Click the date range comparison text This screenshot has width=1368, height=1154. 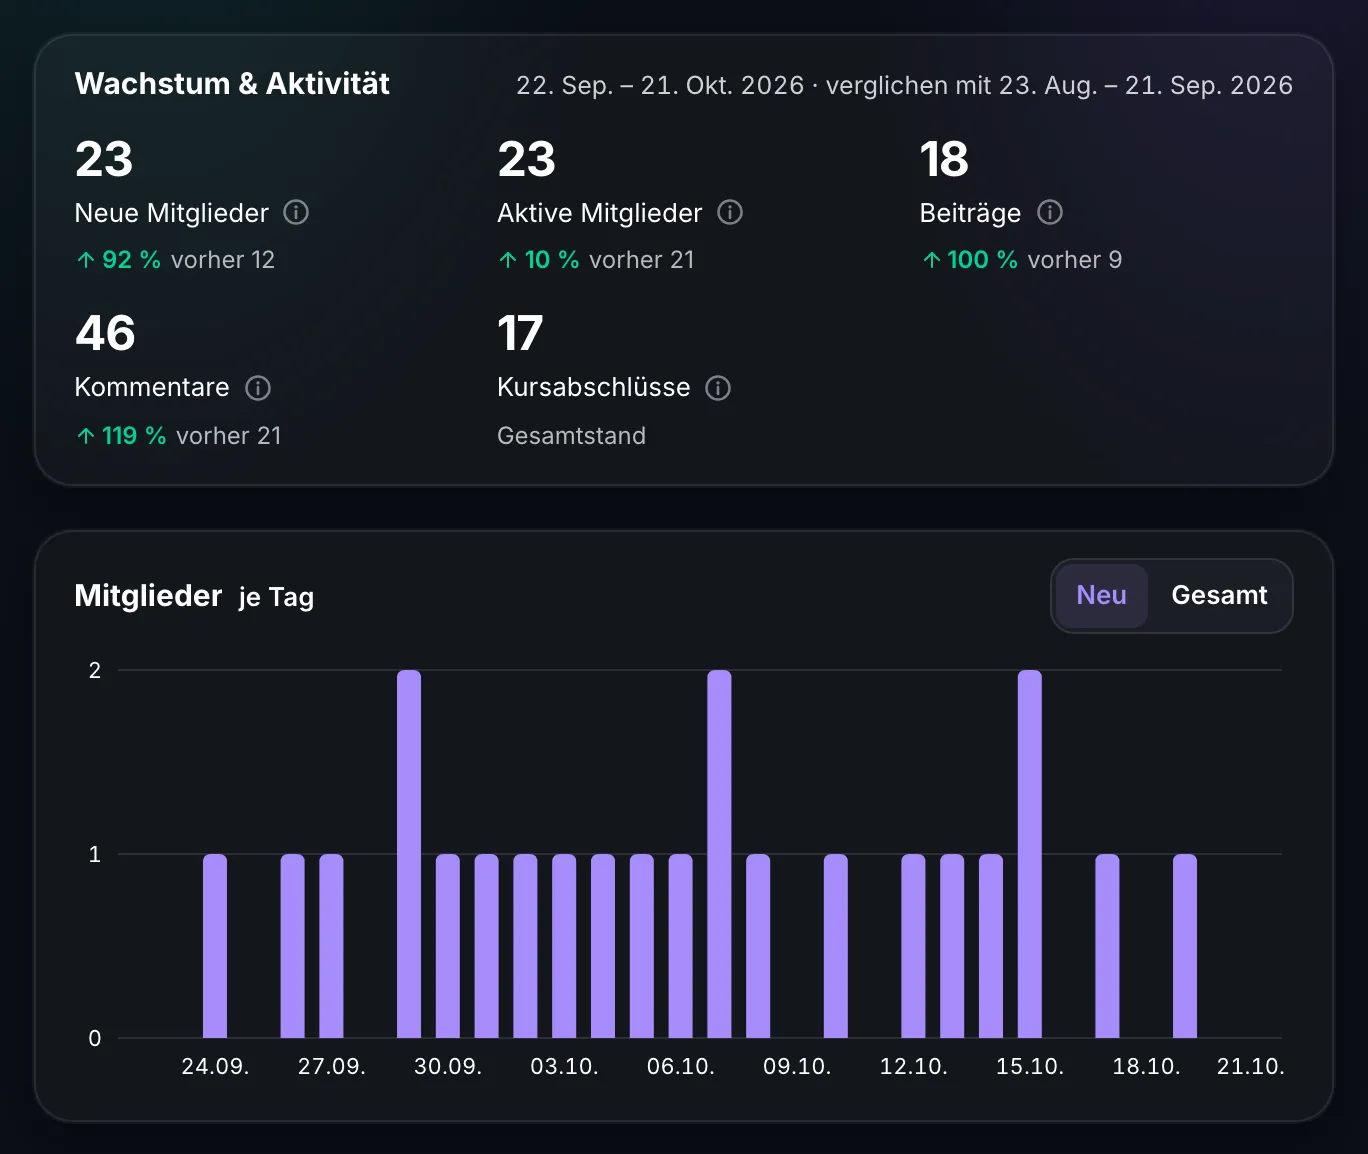[904, 85]
